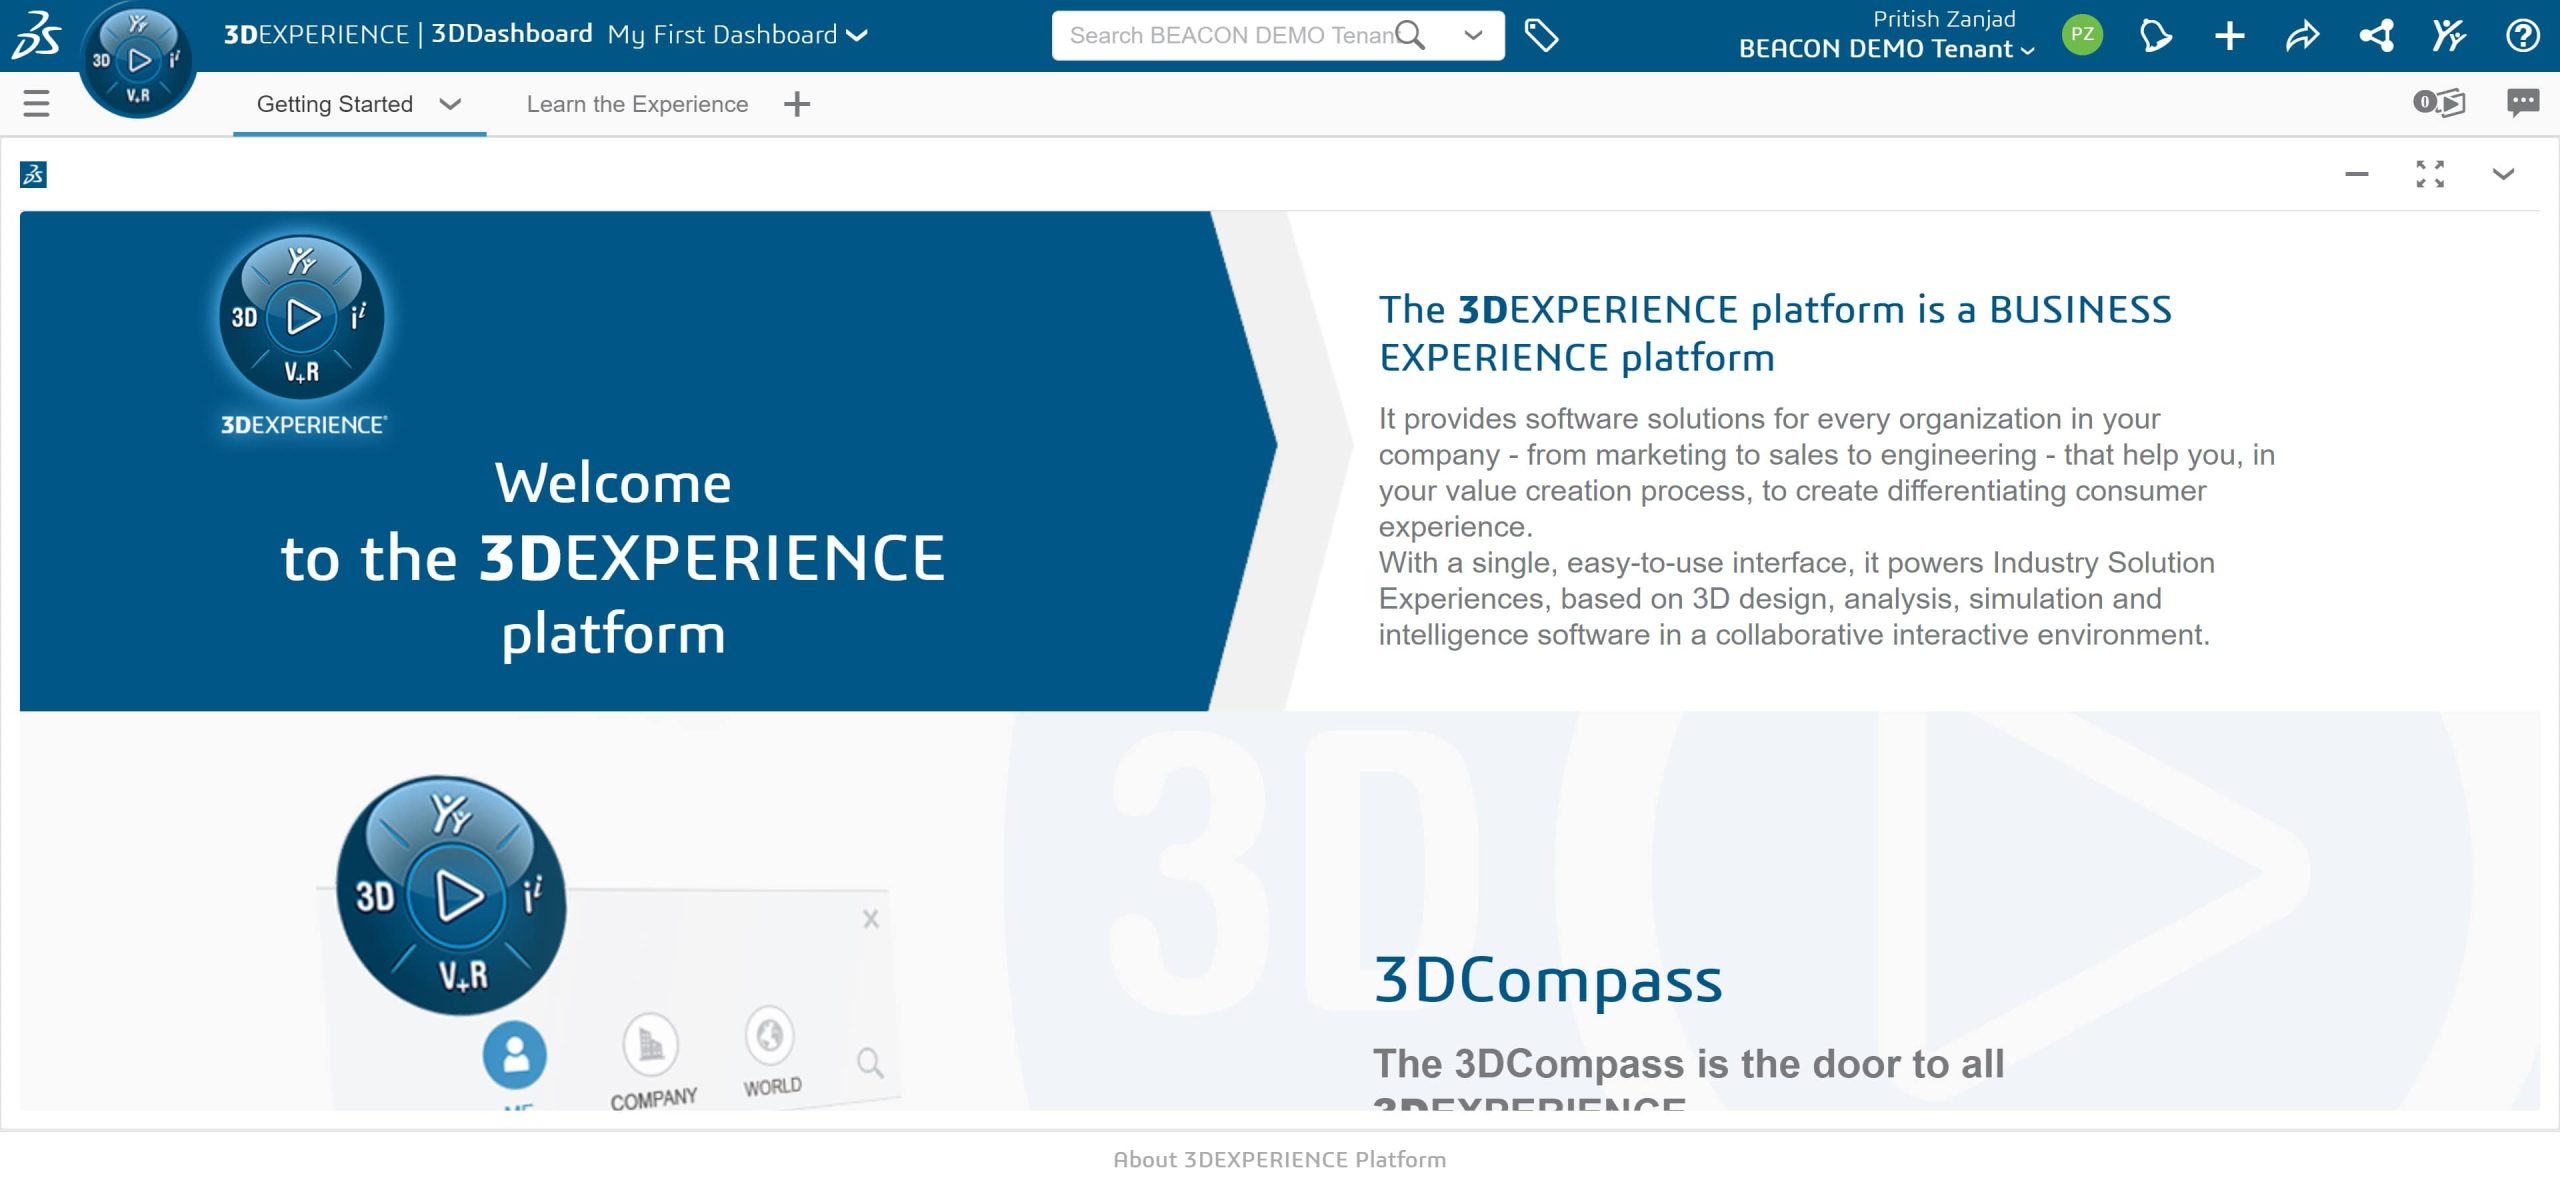
Task: Click the small 3DS widget icon
Action: click(x=33, y=175)
